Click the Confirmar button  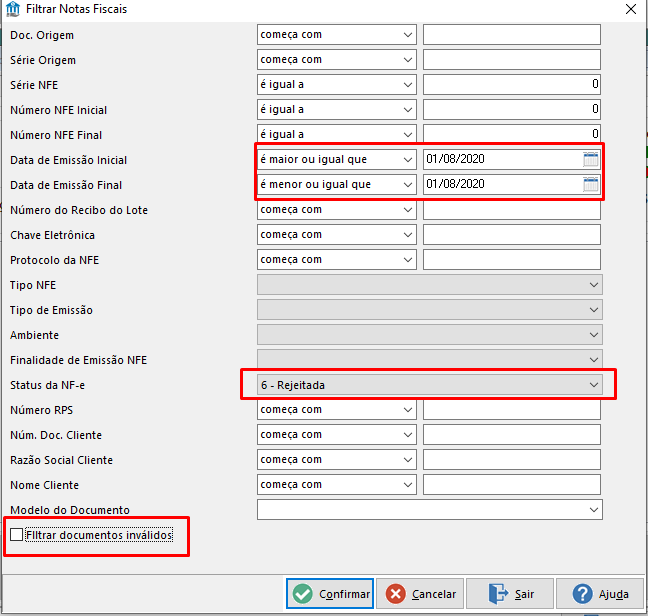click(330, 594)
